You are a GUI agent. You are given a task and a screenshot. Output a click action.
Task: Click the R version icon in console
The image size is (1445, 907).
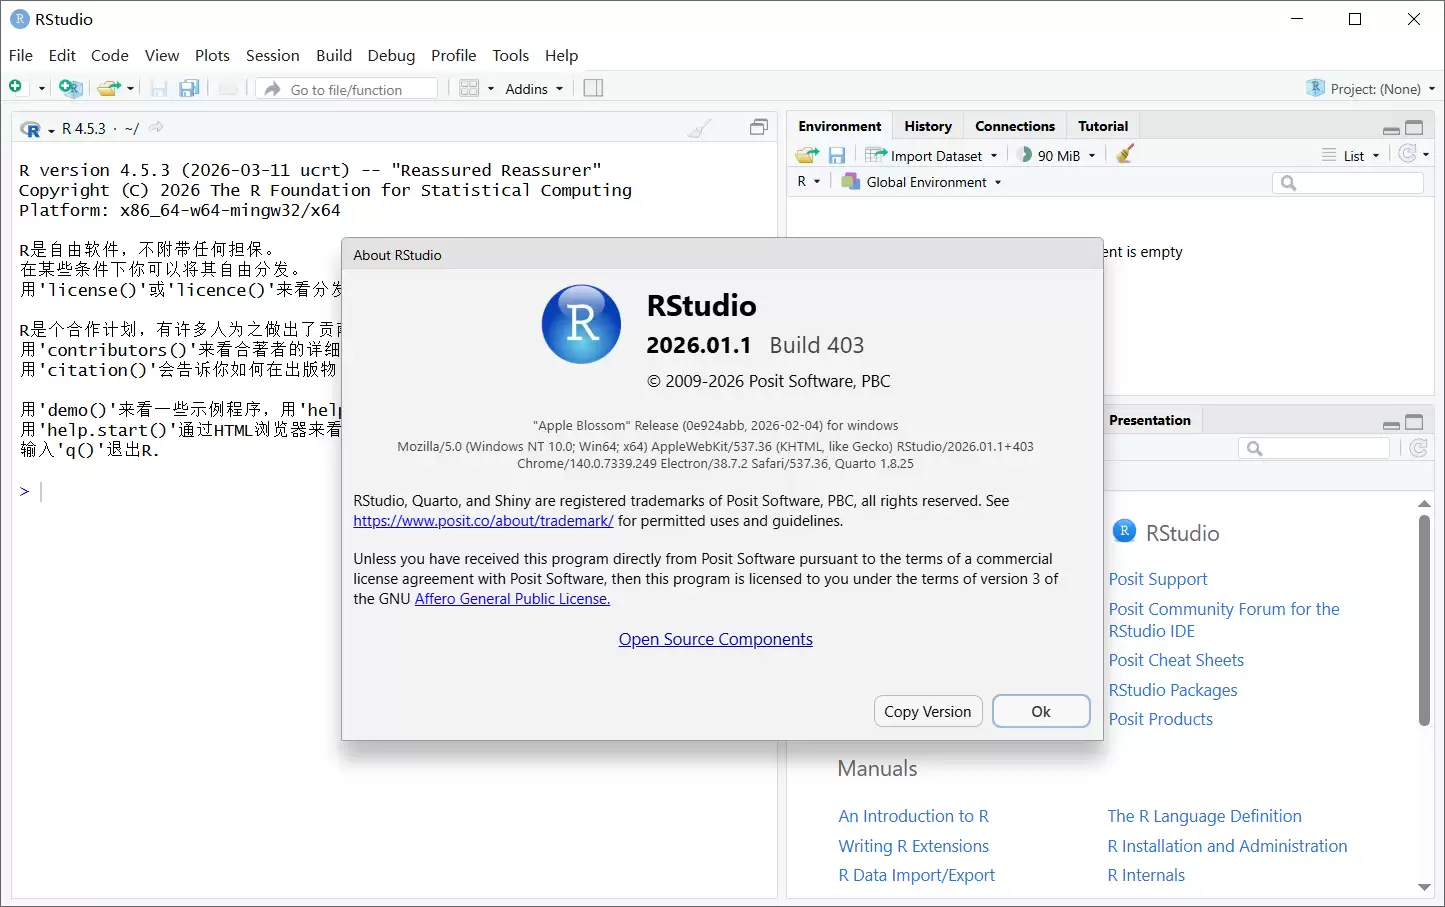tap(31, 129)
